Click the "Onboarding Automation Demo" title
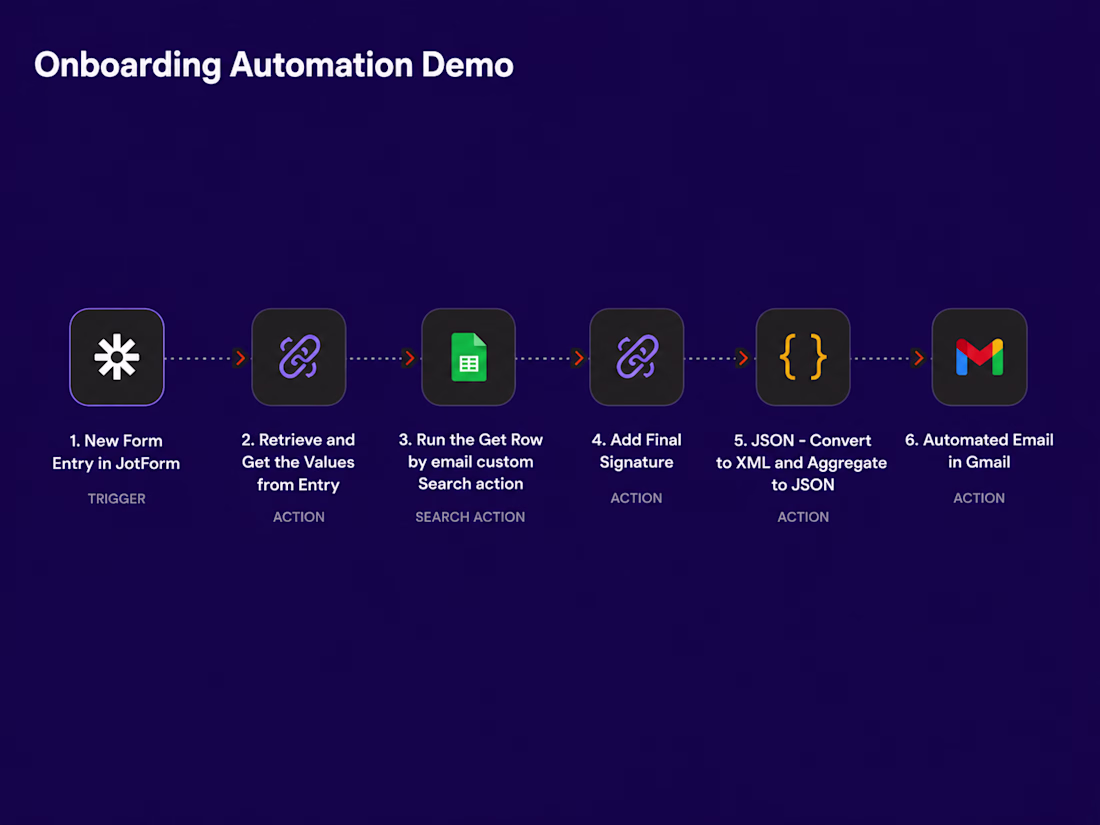This screenshot has width=1100, height=825. coord(274,65)
